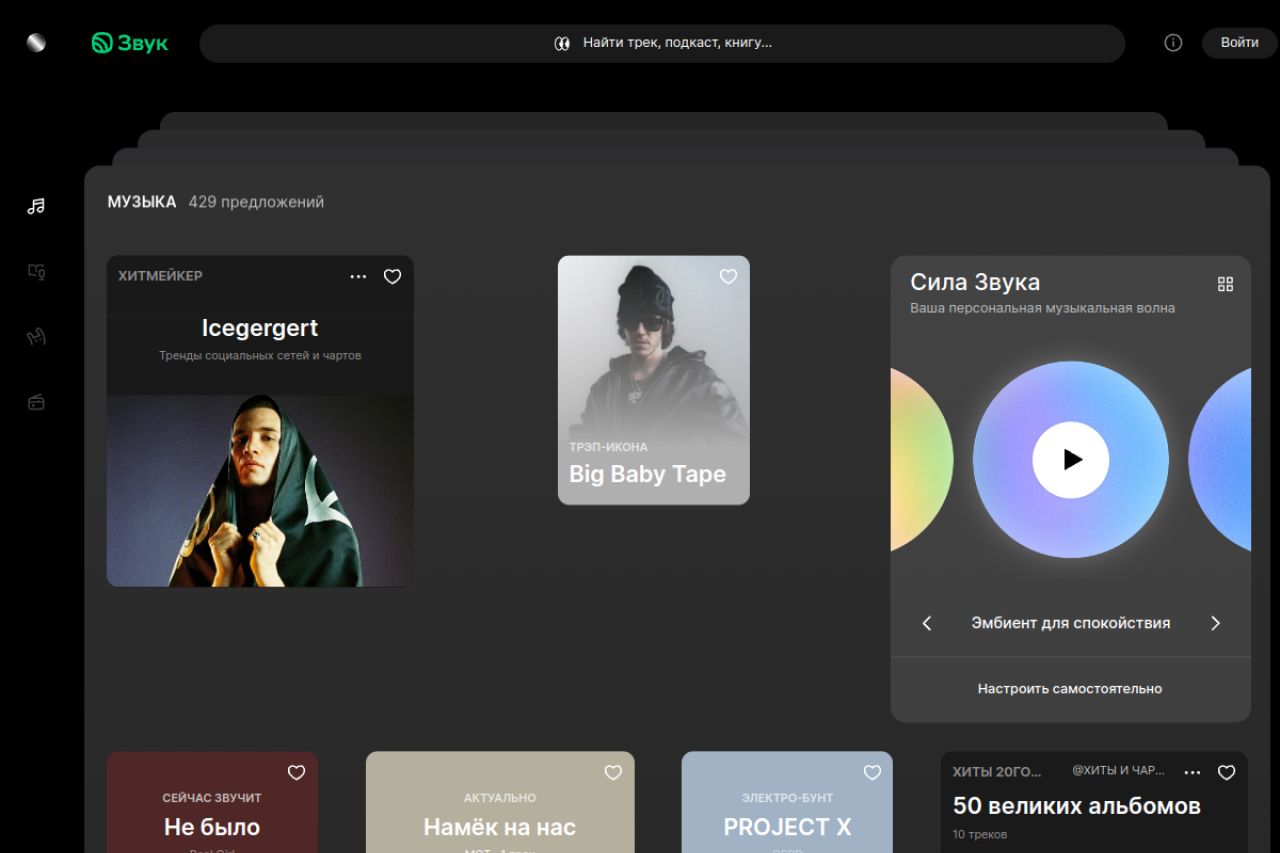Open the info icon next to Войти
Image resolution: width=1280 pixels, height=853 pixels.
1173,43
